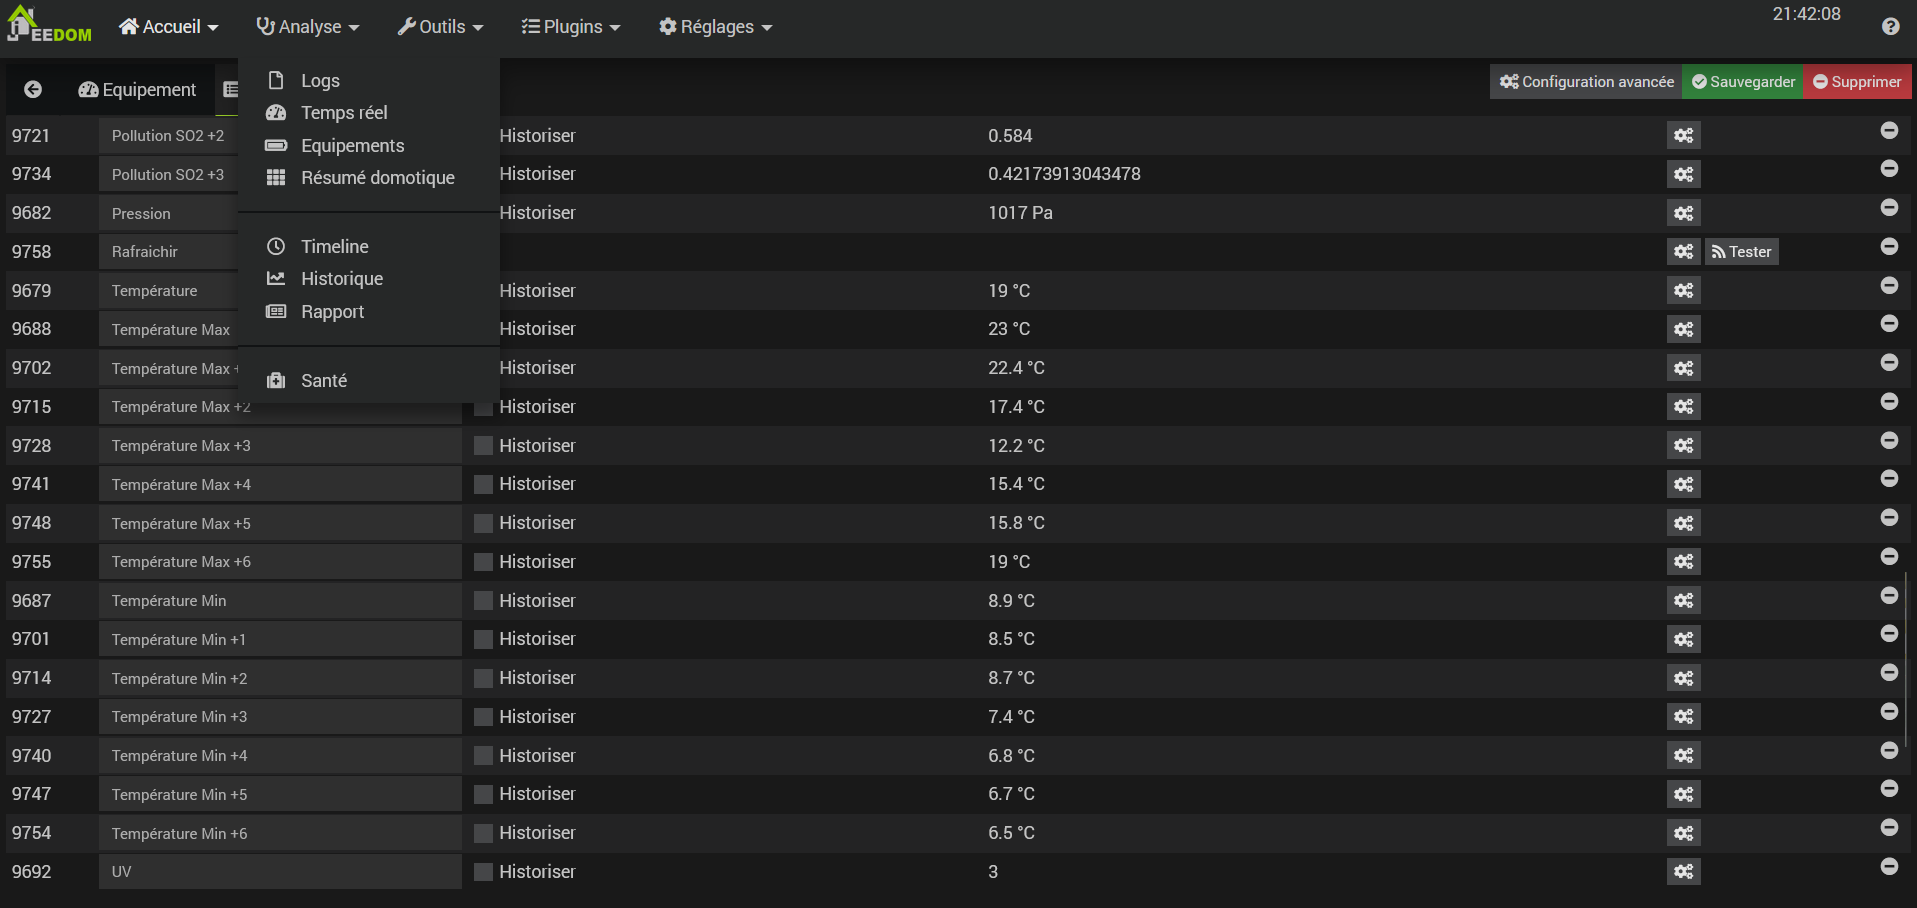Switch to the Equipement tab

138,90
